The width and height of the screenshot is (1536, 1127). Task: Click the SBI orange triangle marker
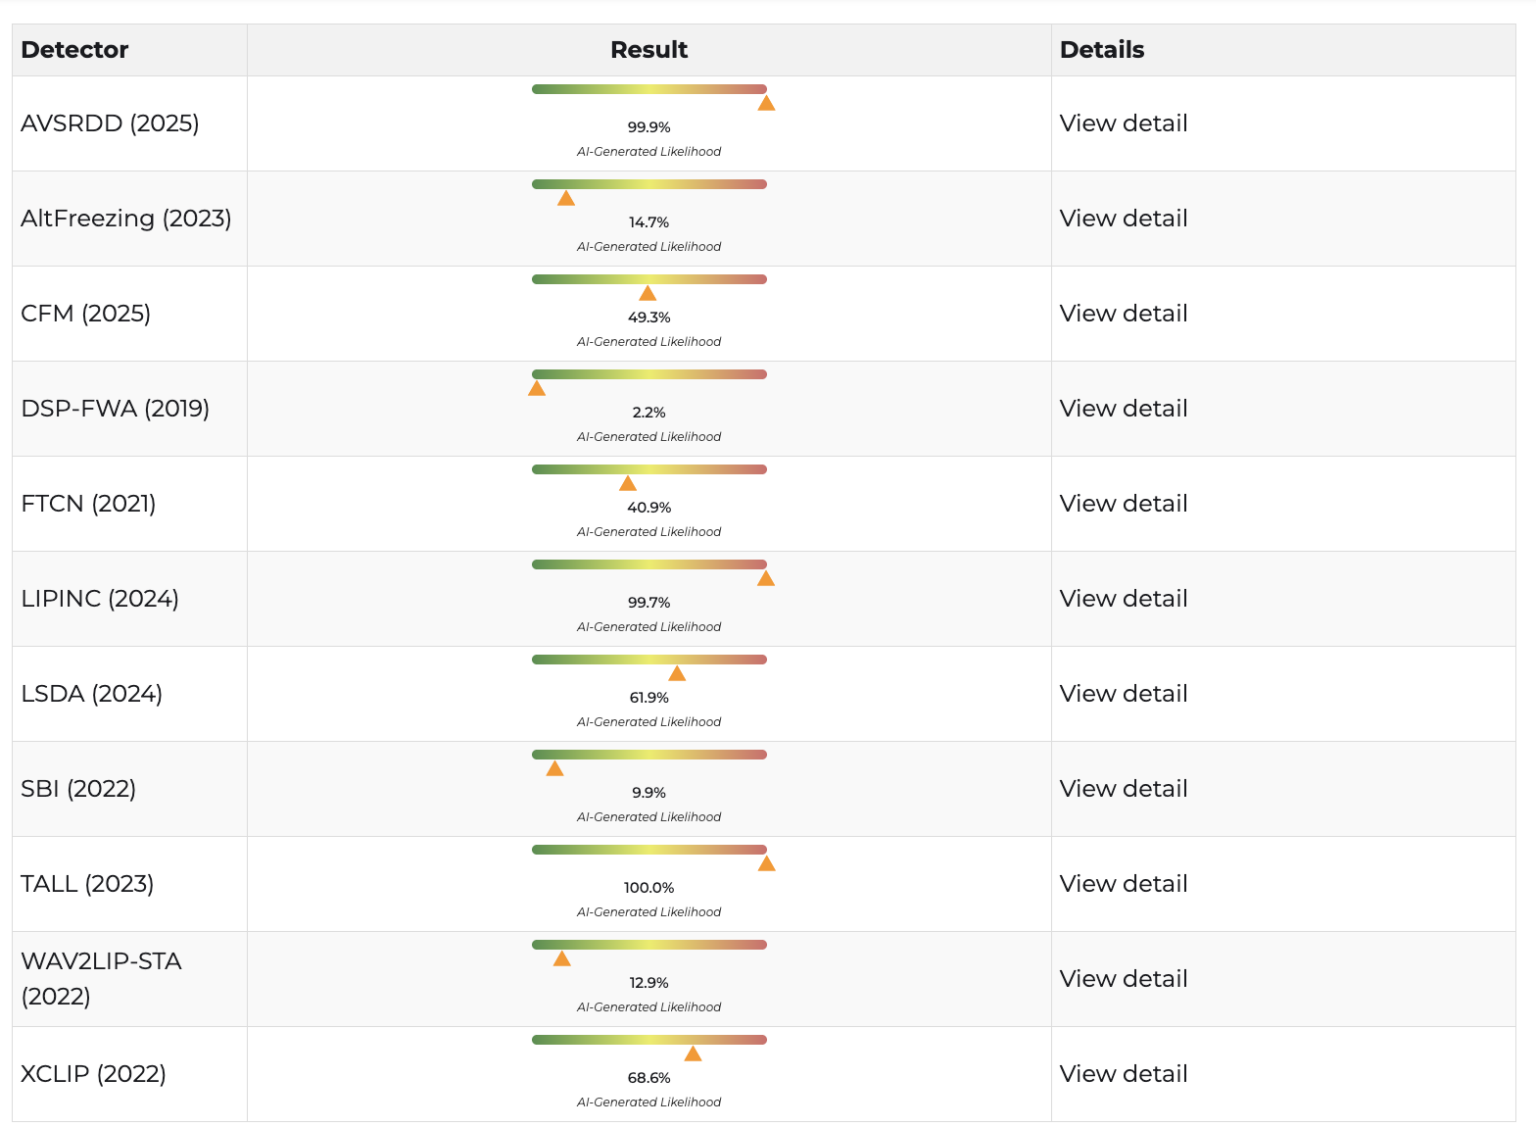[555, 769]
